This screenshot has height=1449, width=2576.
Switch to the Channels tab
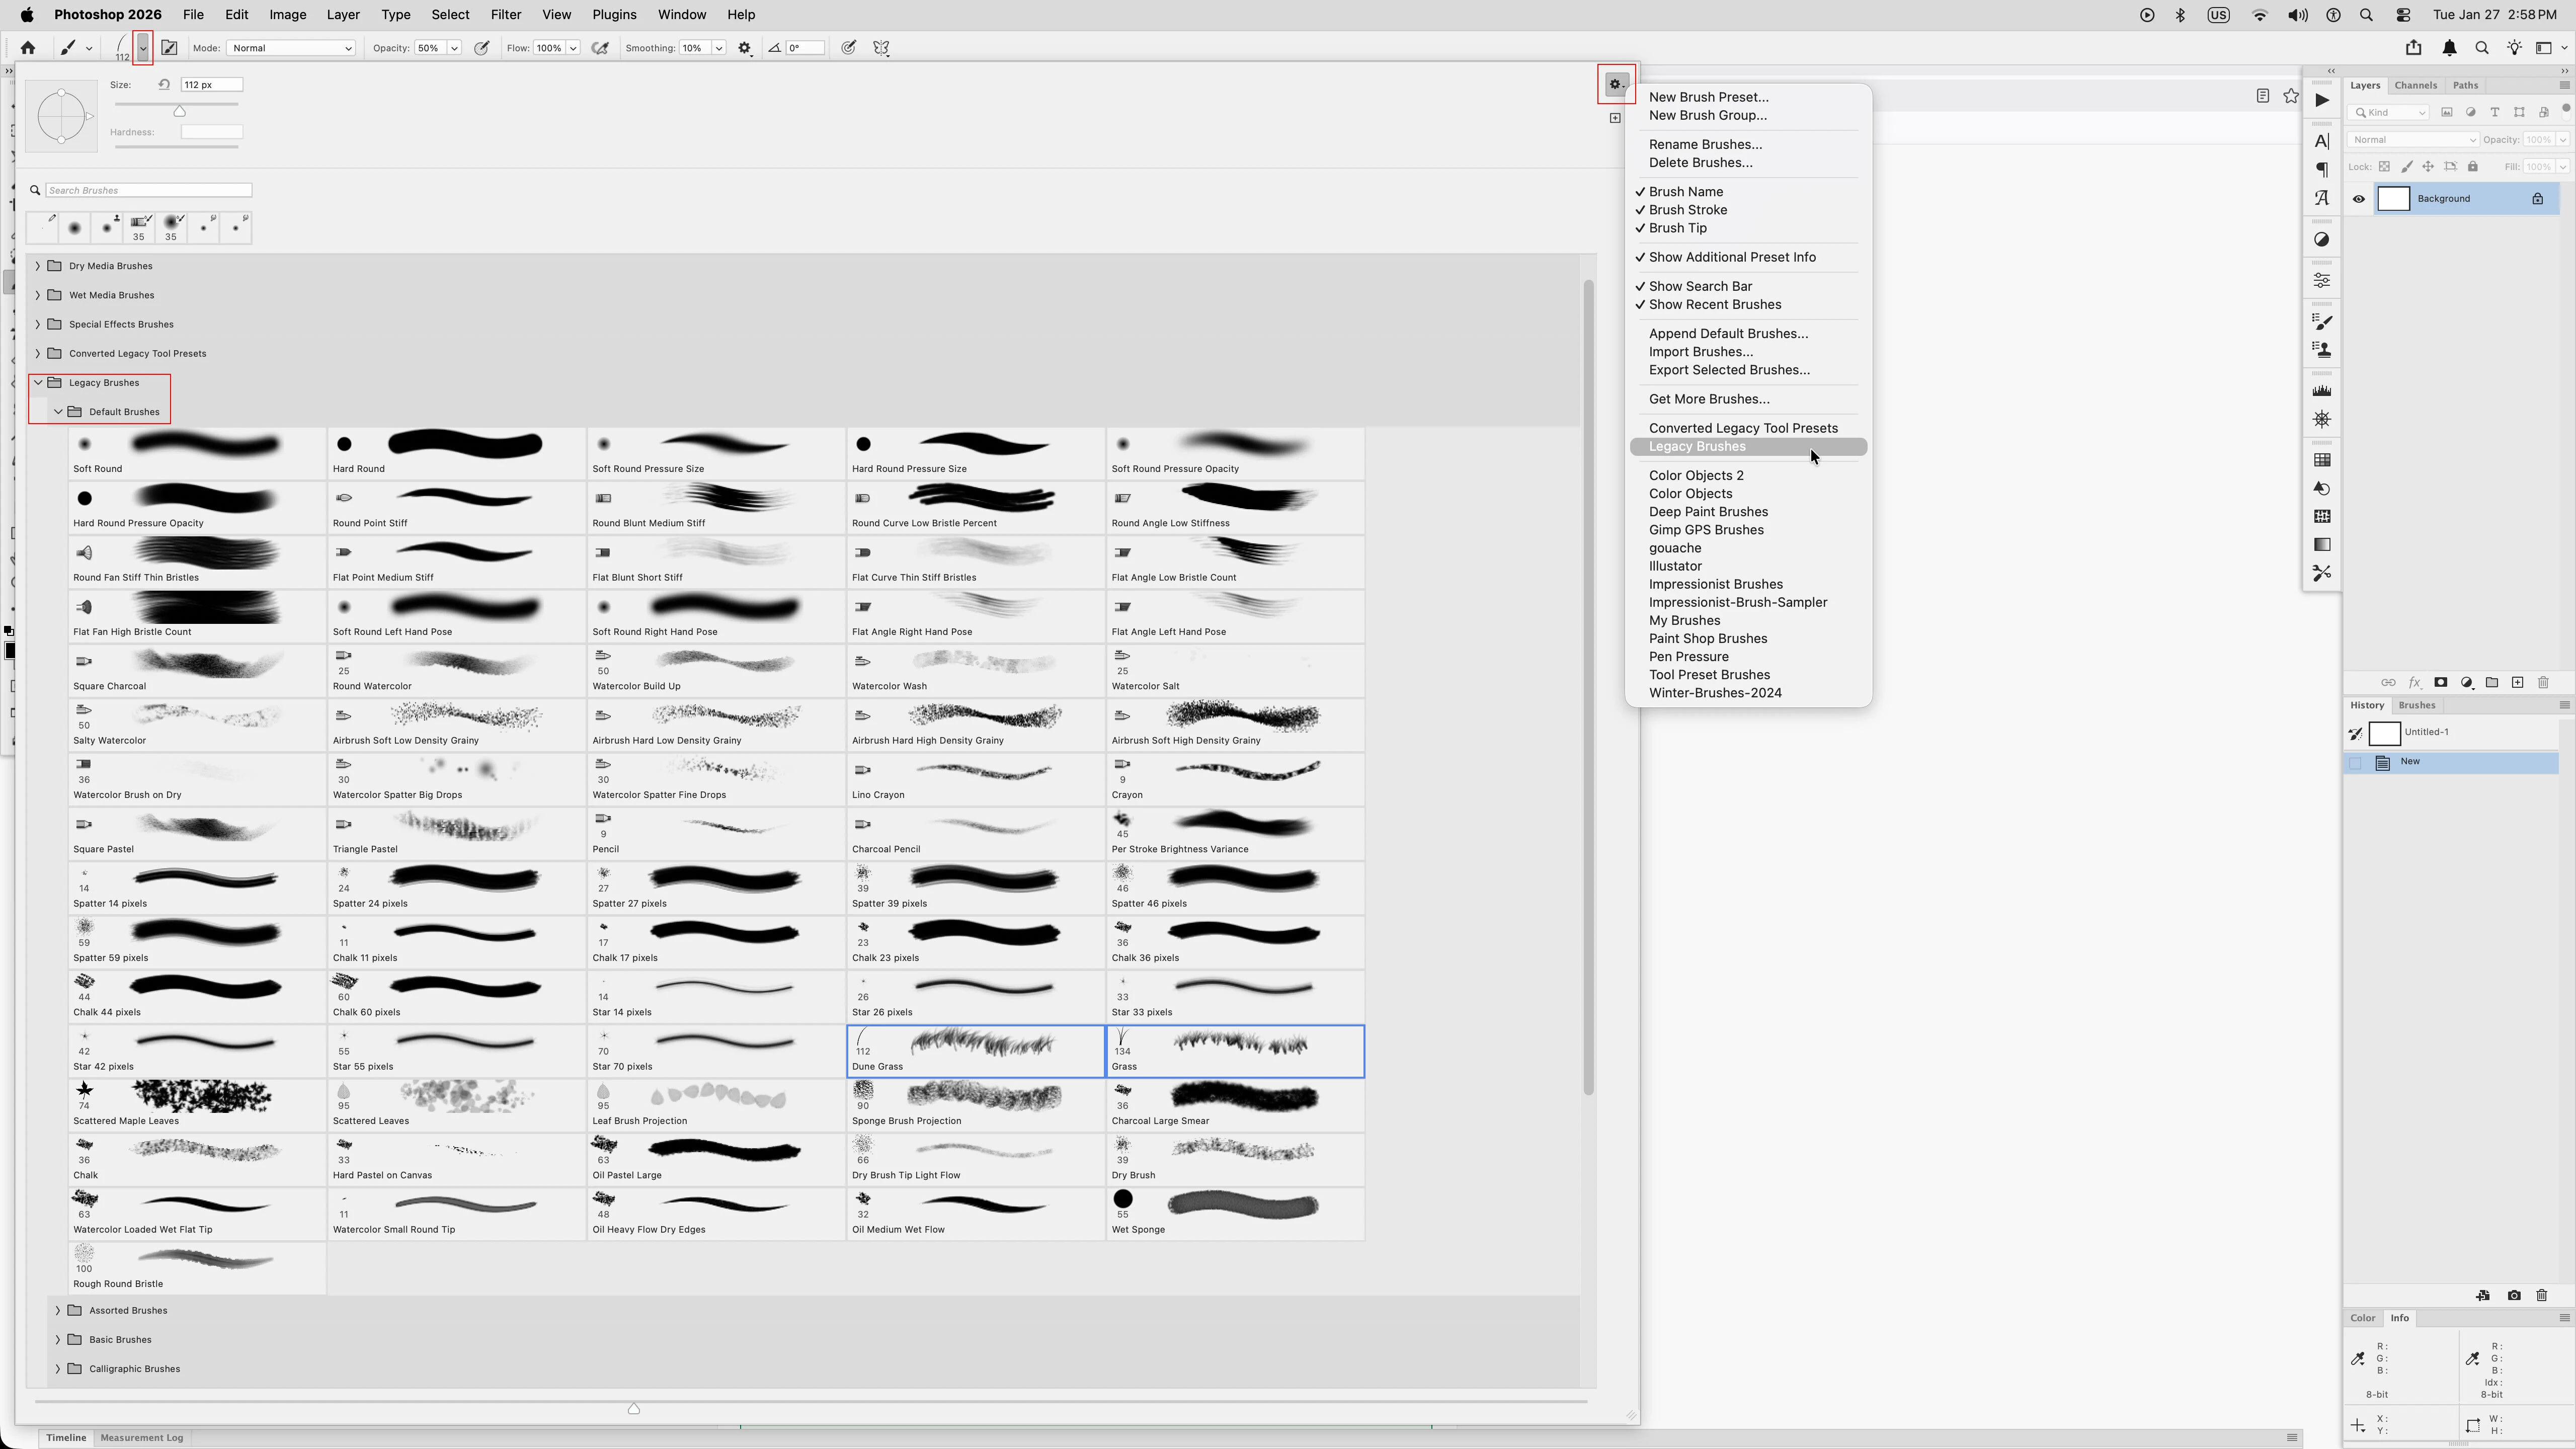coord(2415,86)
